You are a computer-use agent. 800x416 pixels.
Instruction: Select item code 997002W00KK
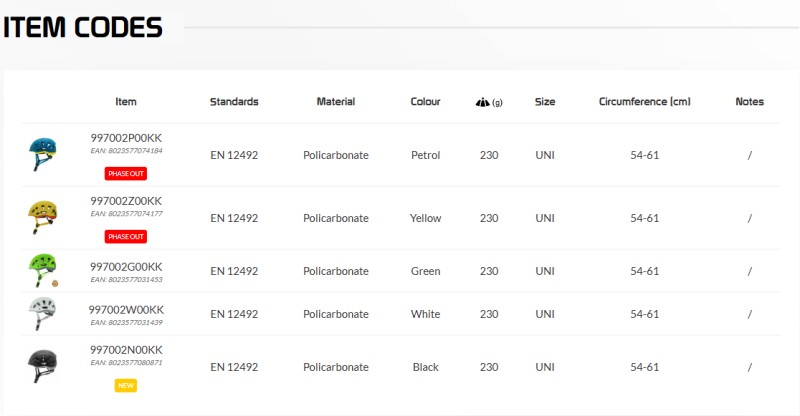click(x=126, y=310)
